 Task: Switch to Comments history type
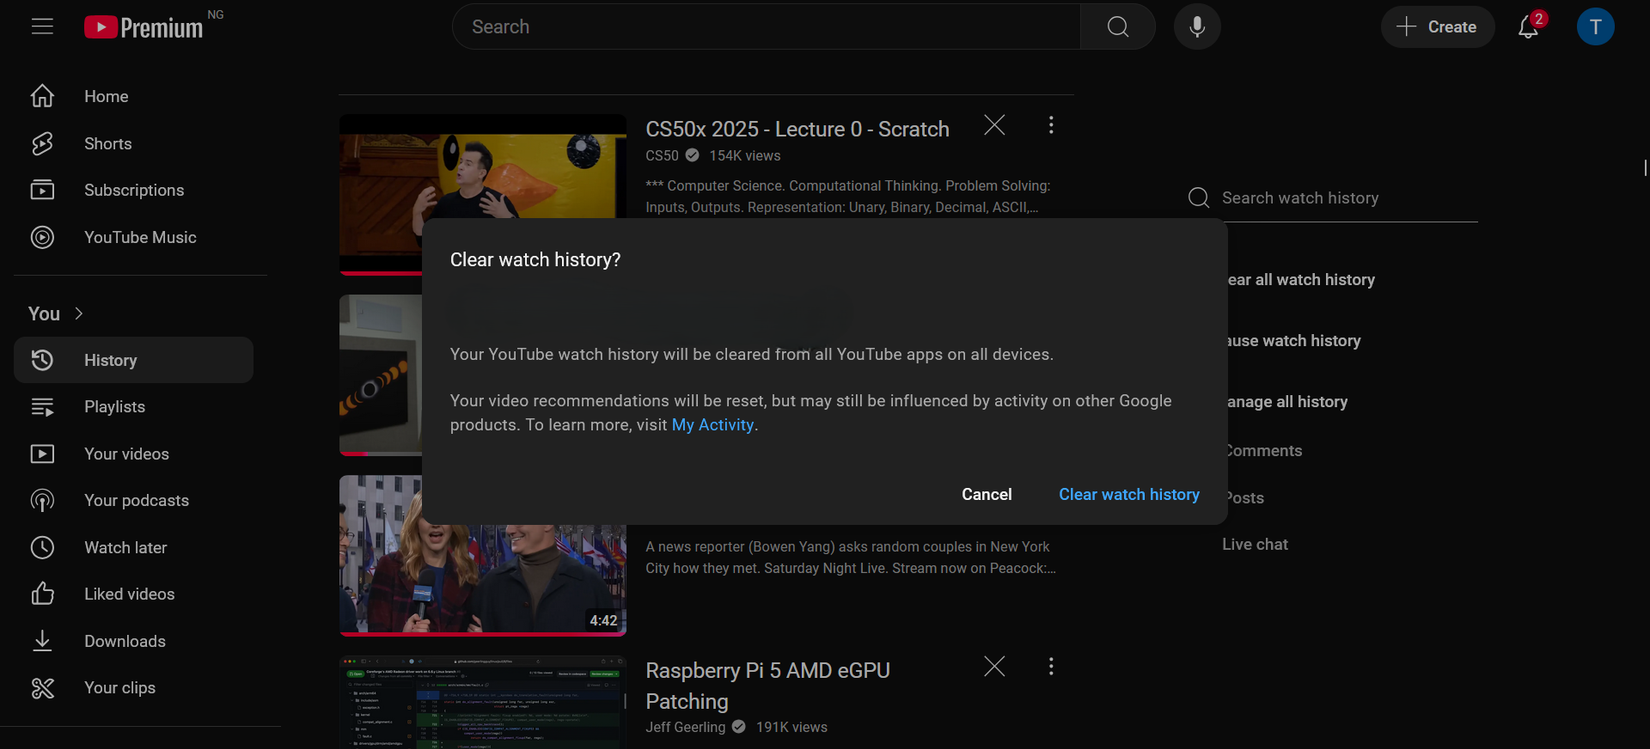pos(1265,451)
